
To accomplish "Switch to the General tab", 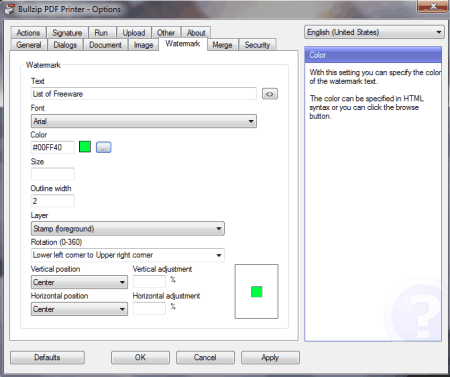I will (29, 45).
